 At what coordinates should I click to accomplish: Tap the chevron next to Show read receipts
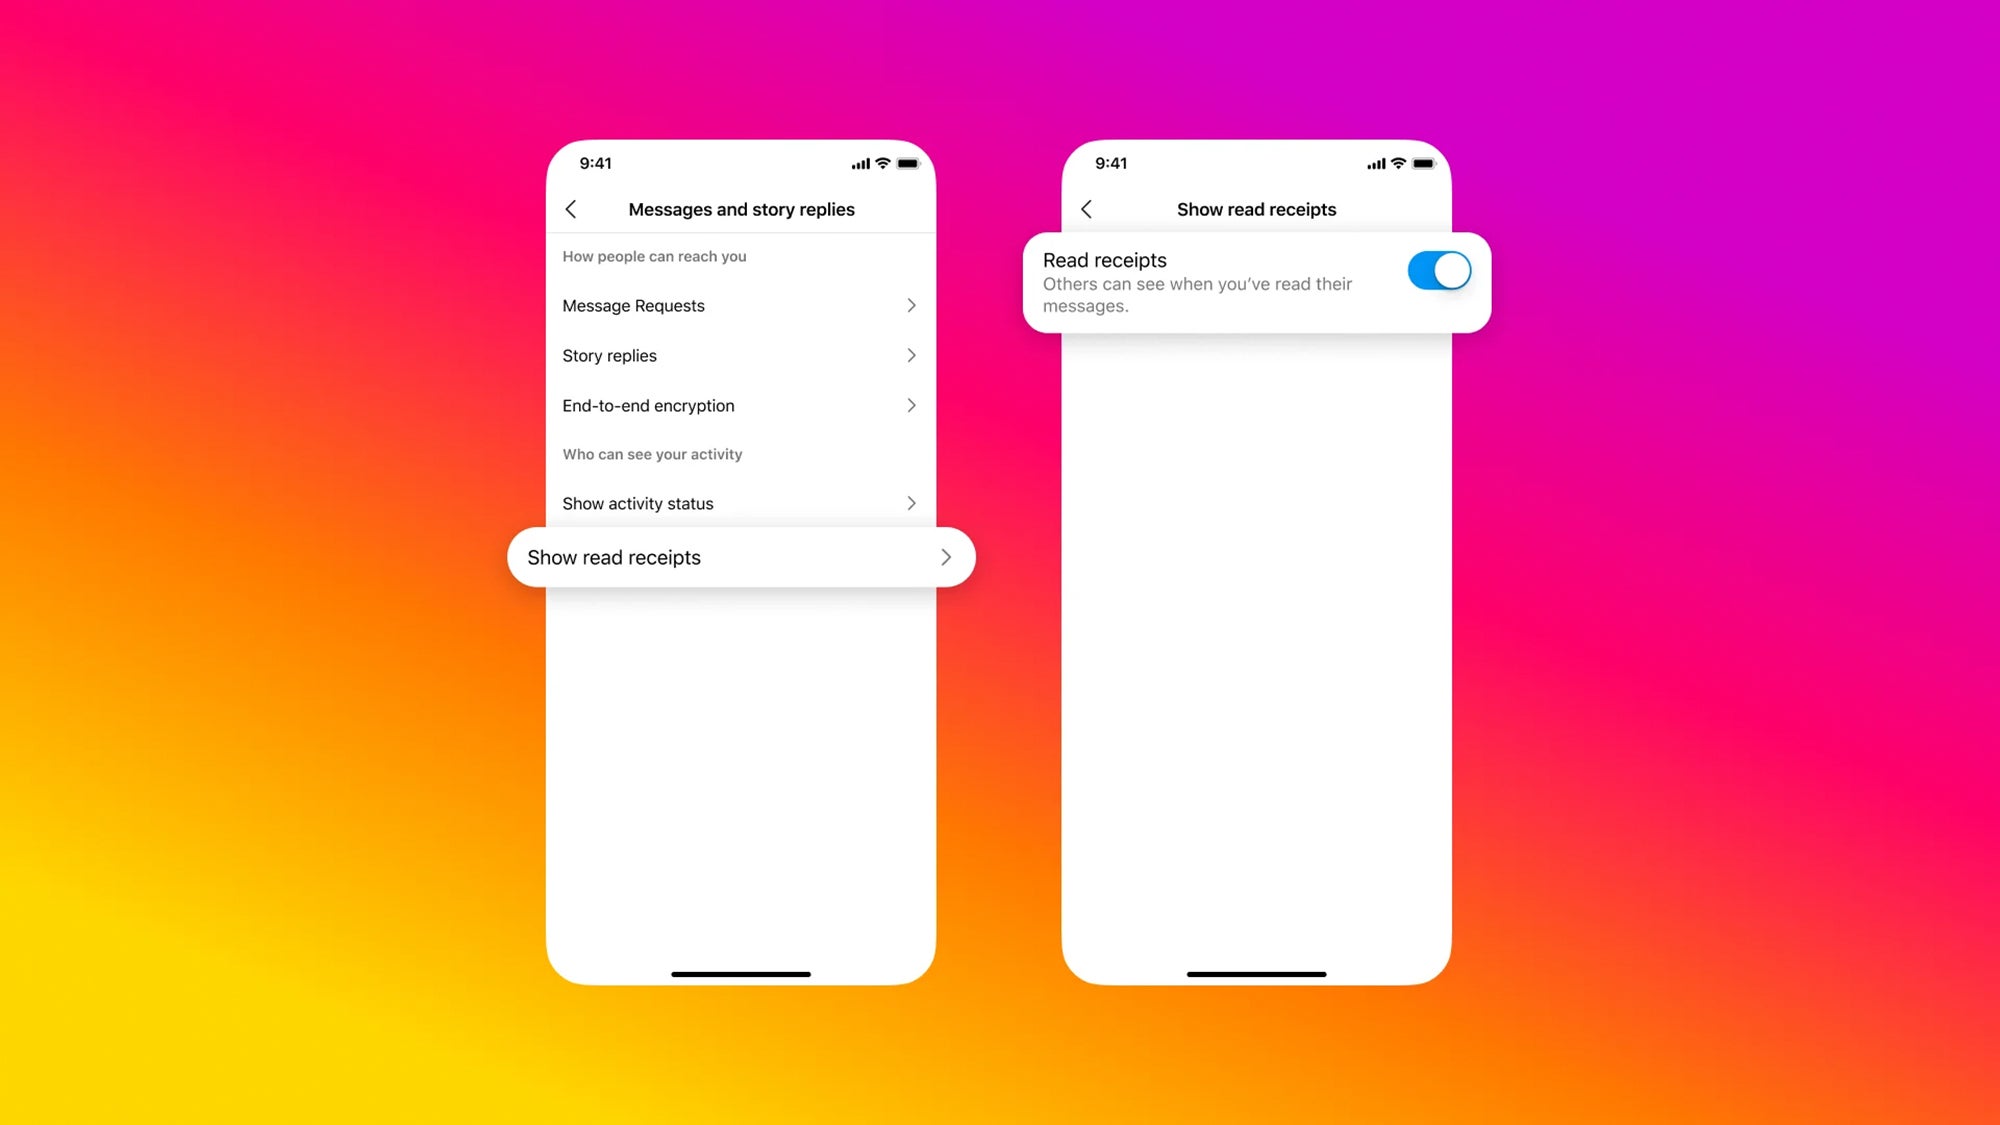[944, 556]
